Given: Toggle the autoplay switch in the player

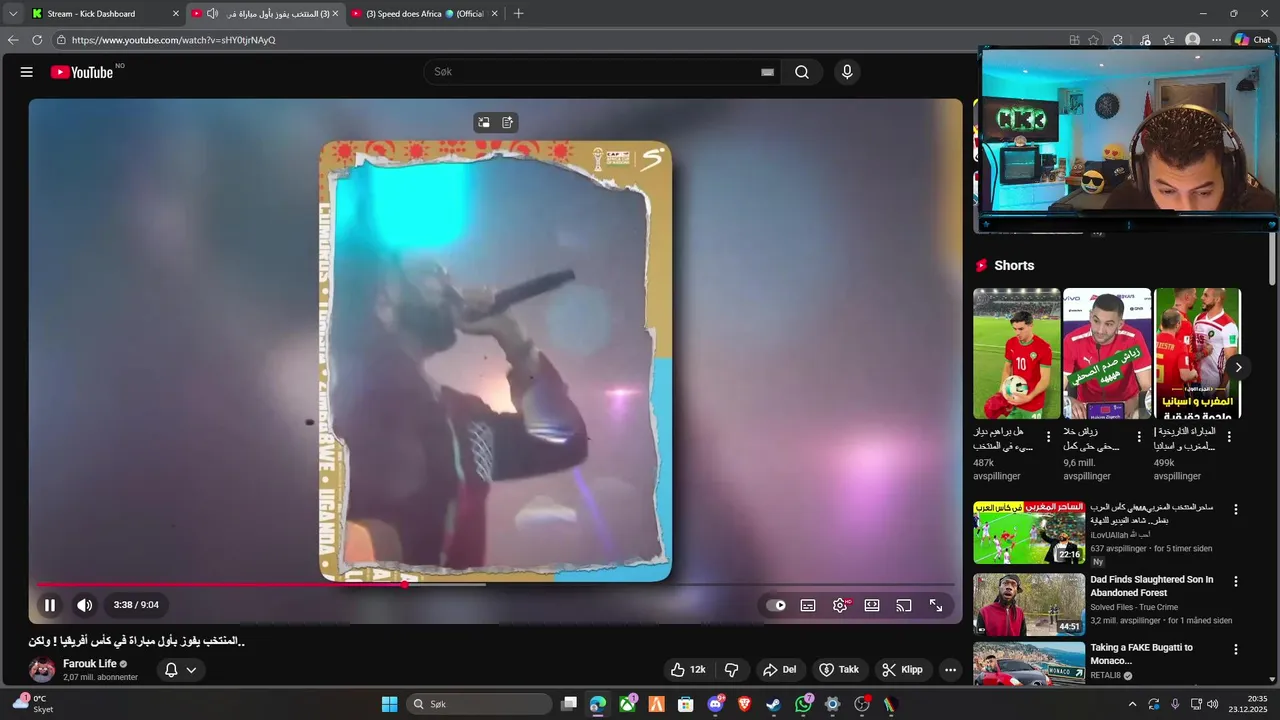Looking at the screenshot, I should [x=776, y=605].
